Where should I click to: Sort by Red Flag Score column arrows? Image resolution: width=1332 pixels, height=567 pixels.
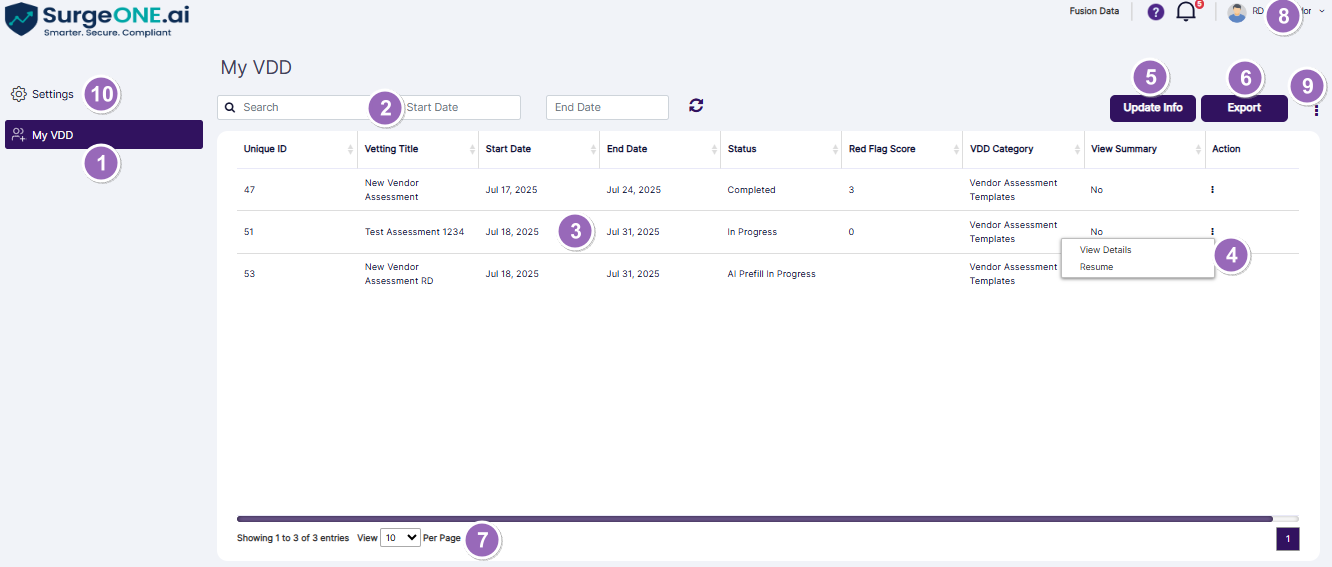click(955, 149)
